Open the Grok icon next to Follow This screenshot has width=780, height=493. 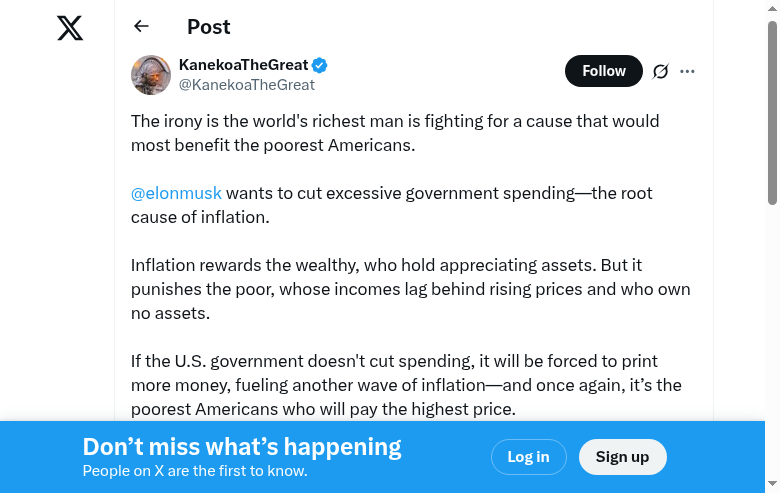point(660,71)
